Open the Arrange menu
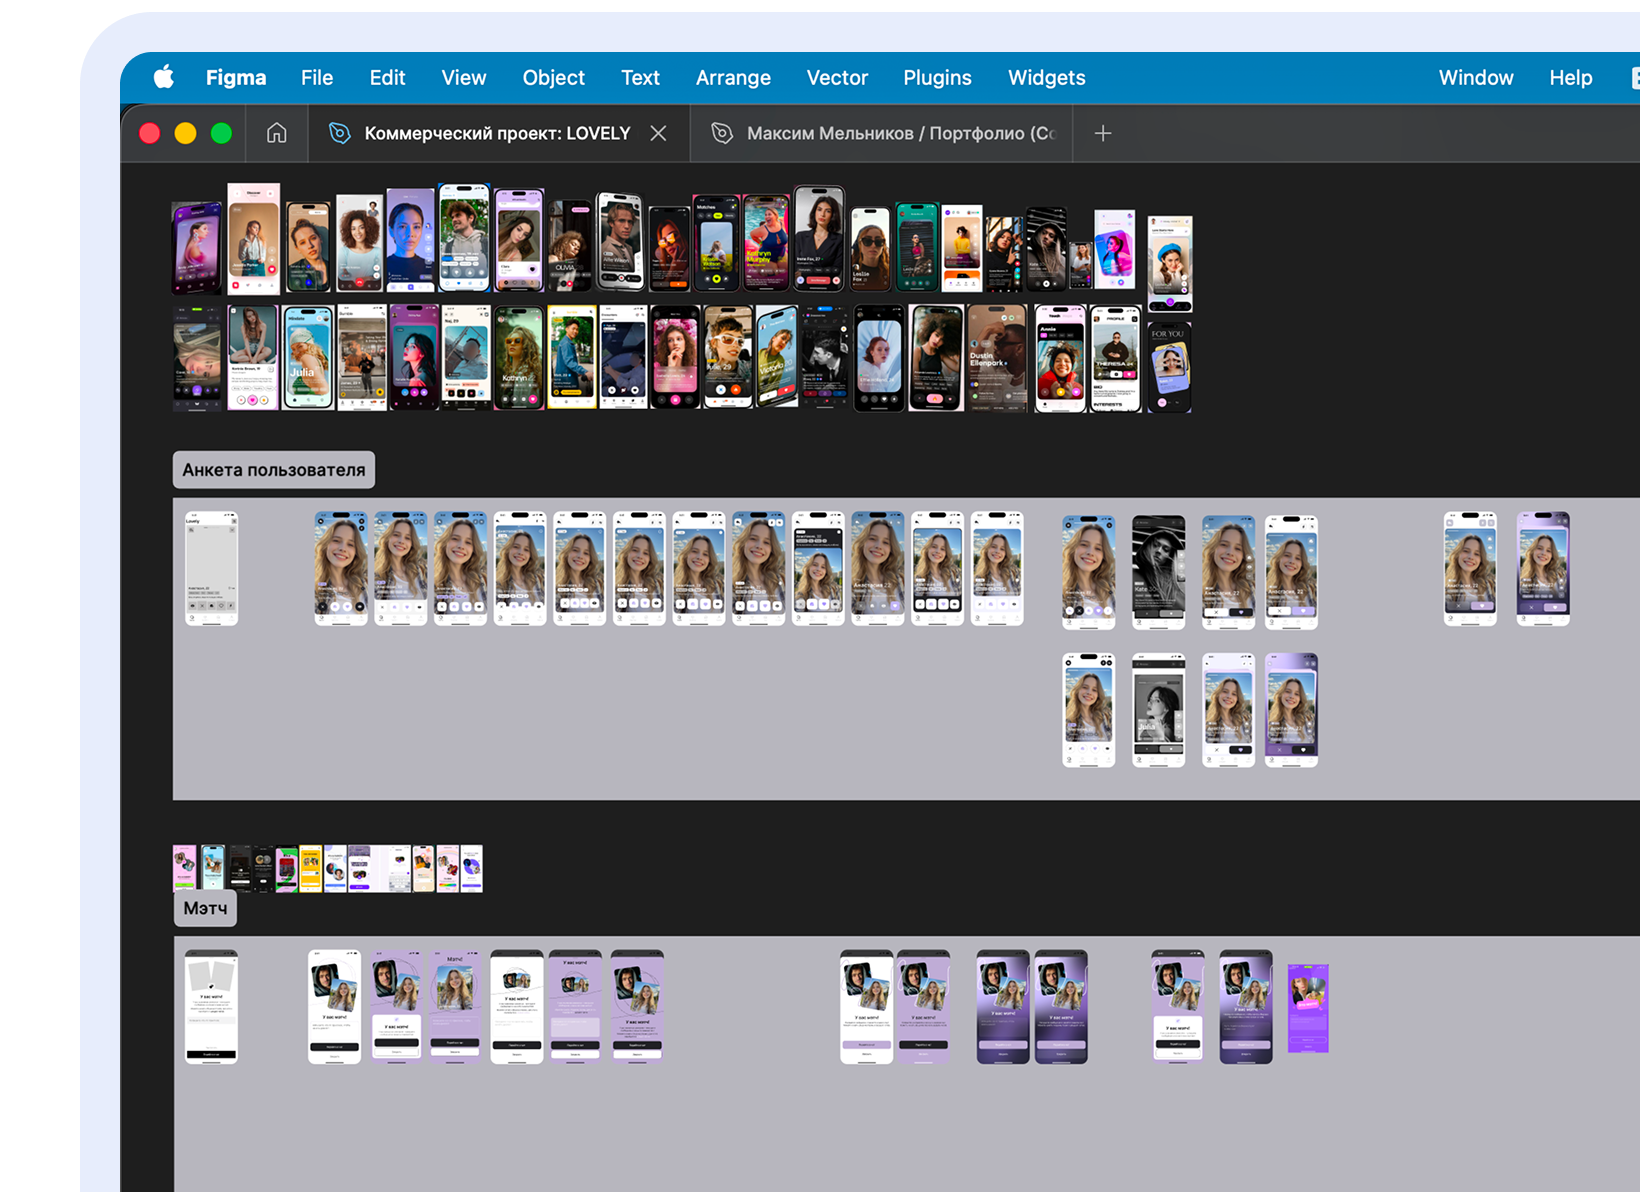The width and height of the screenshot is (1640, 1192). (x=733, y=77)
